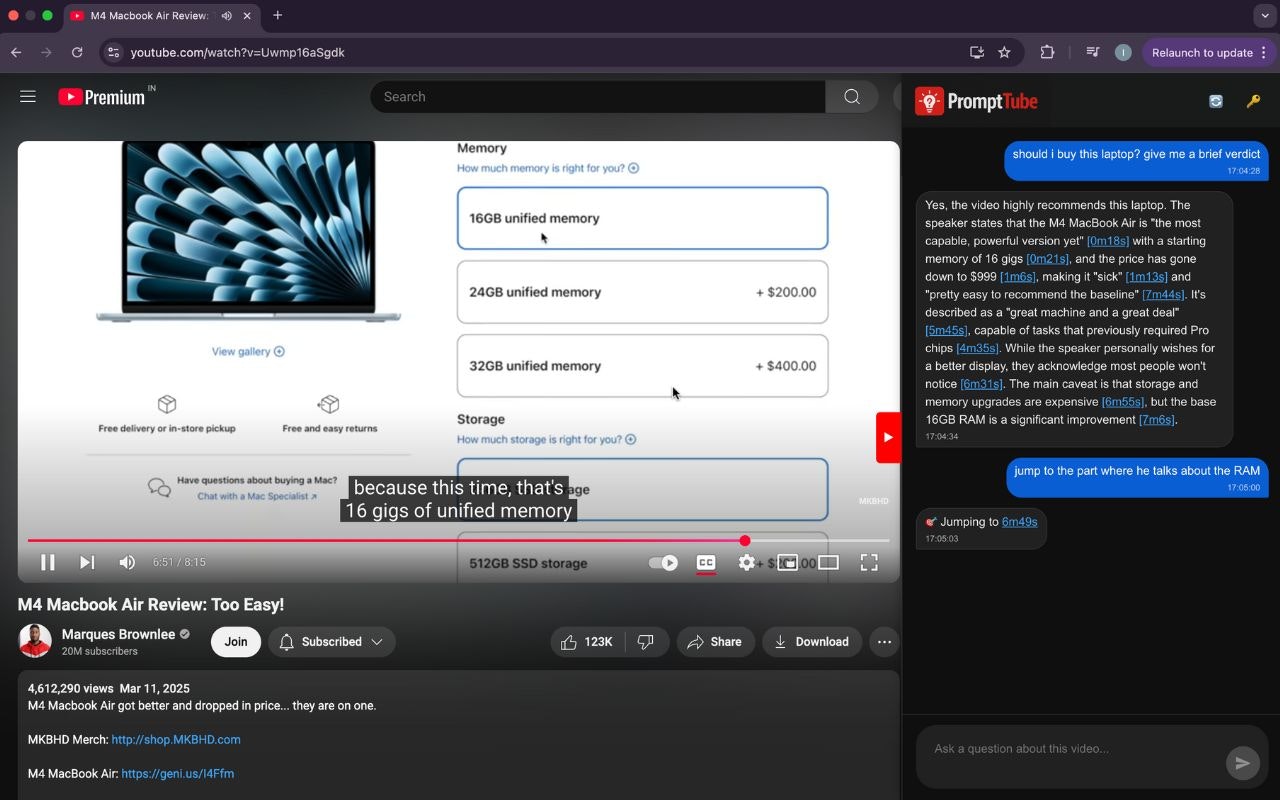Pause the video
This screenshot has width=1280, height=800.
[47, 562]
